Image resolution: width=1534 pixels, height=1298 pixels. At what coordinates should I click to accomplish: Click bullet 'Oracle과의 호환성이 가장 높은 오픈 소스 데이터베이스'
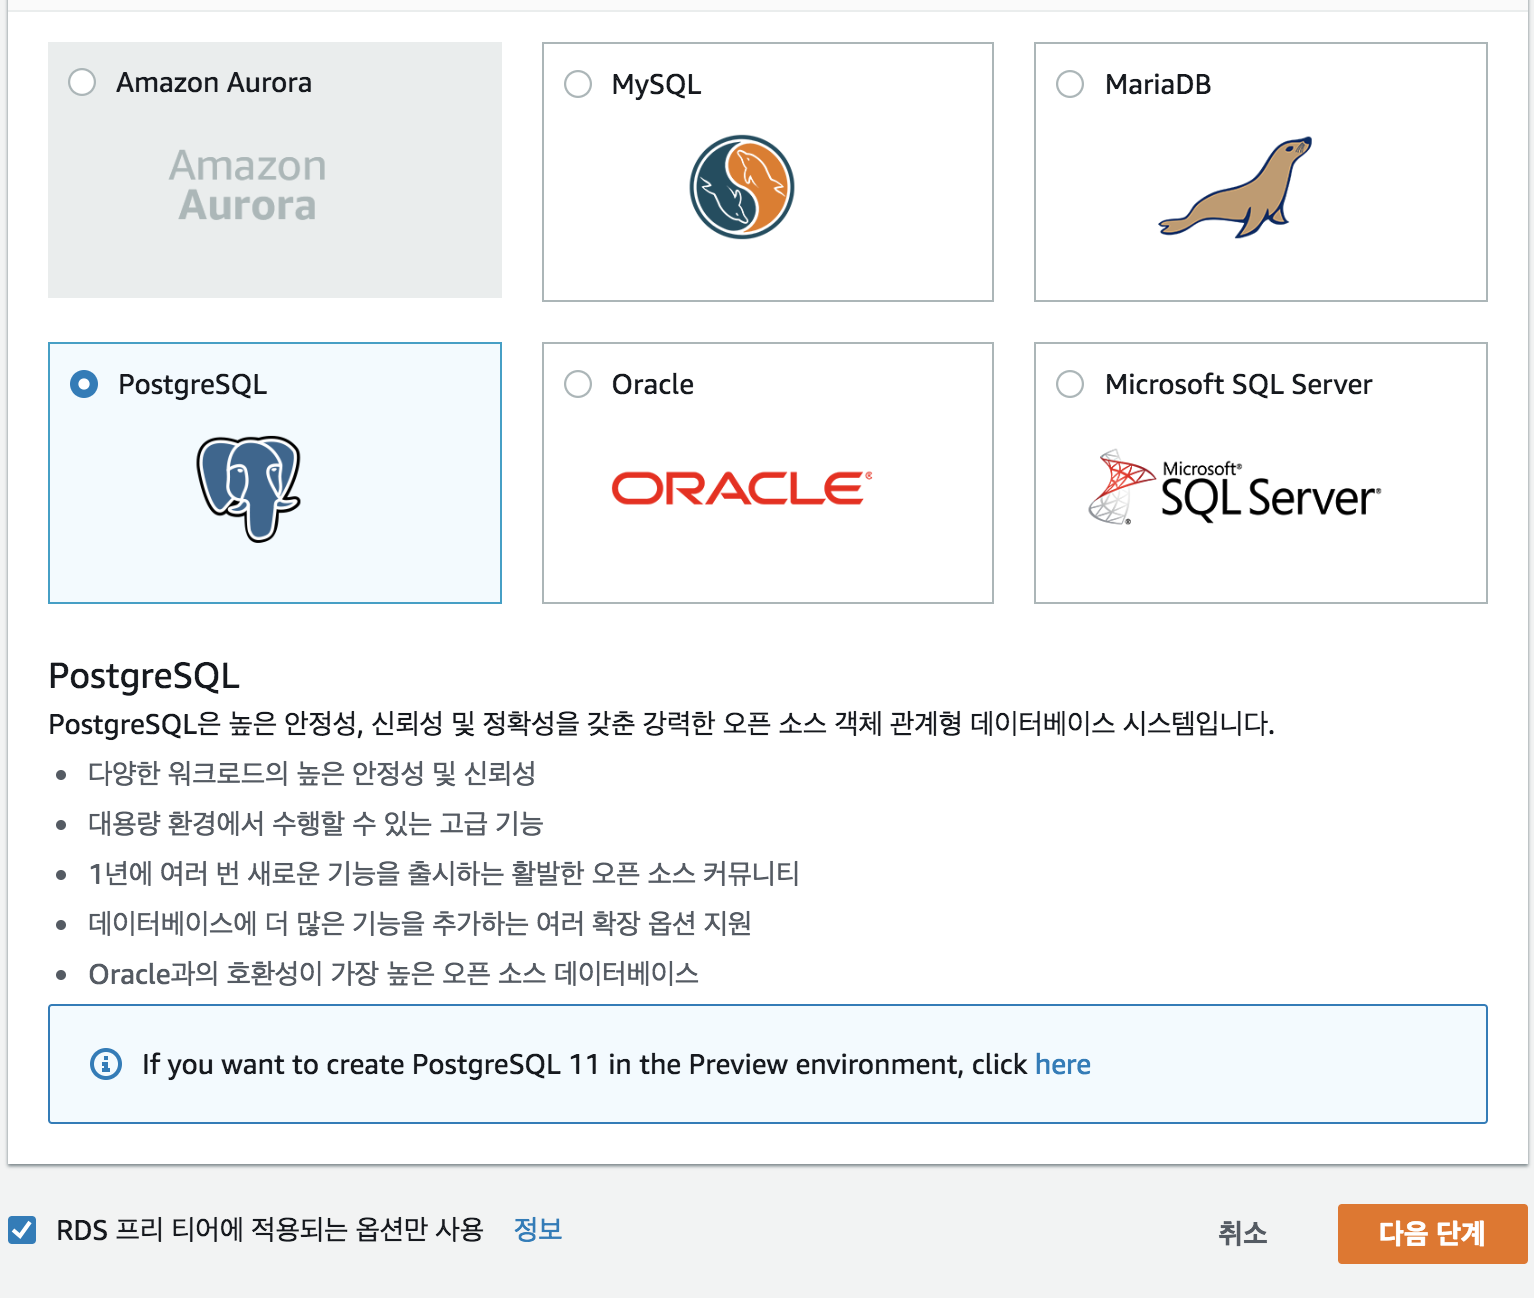(394, 973)
